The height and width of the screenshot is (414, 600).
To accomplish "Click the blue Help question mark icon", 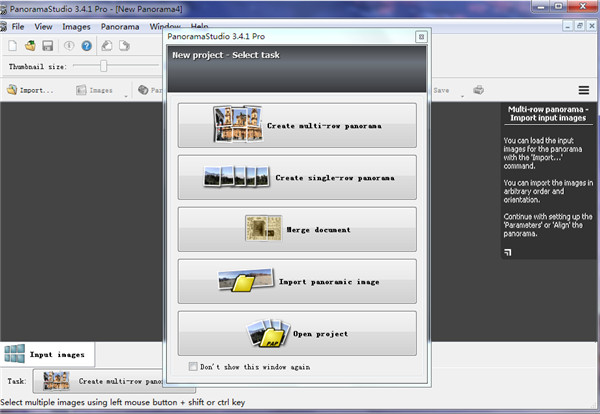I will pos(87,46).
